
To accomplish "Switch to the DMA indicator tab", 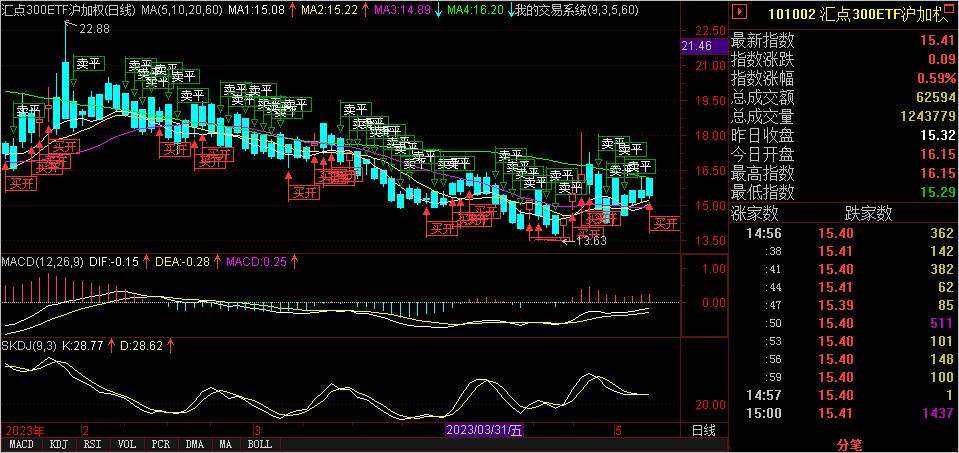I will click(x=194, y=443).
